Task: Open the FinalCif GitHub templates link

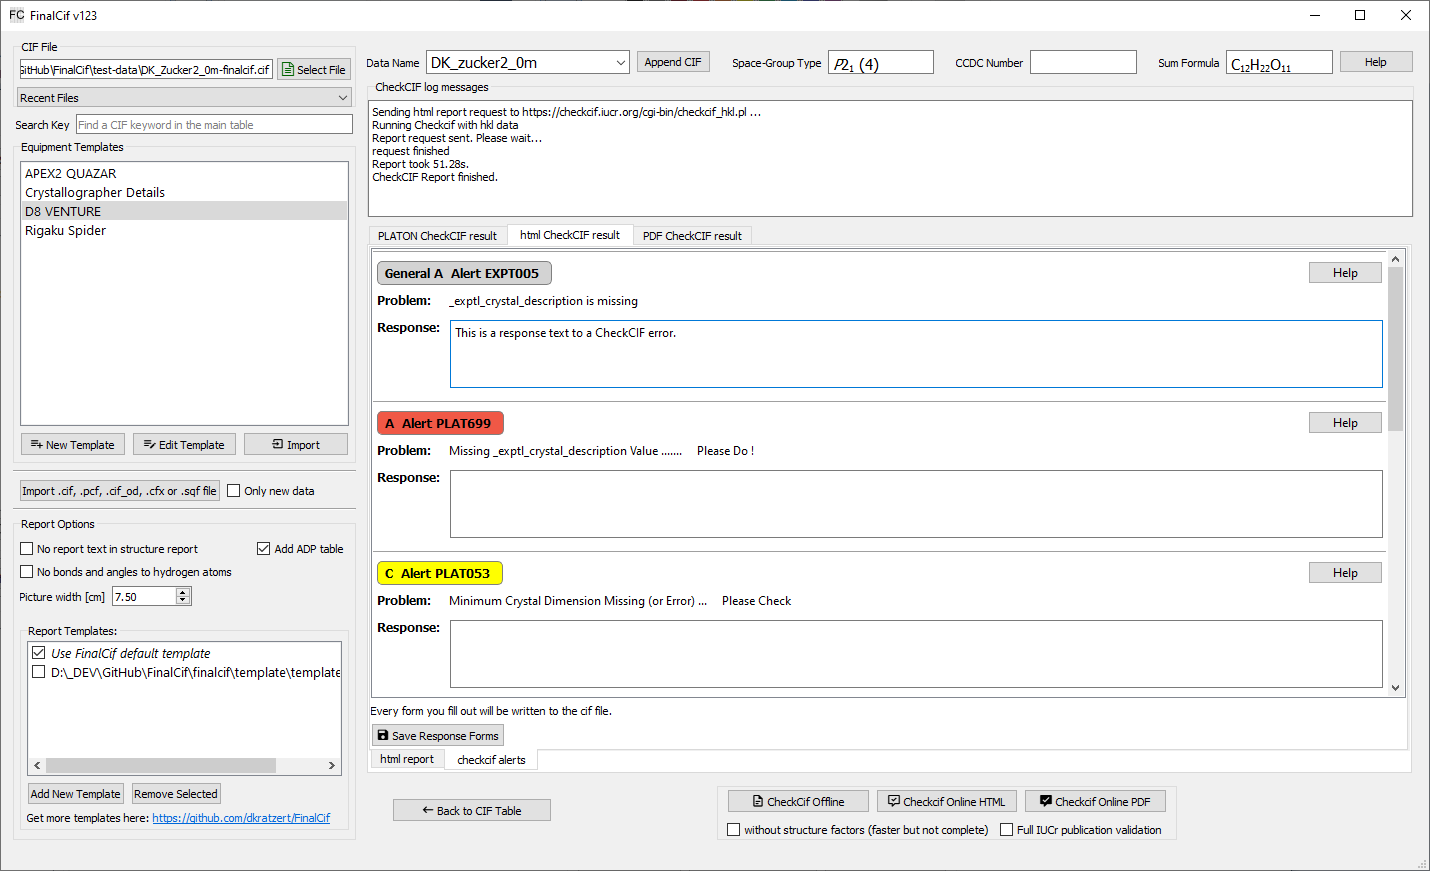Action: (x=241, y=818)
